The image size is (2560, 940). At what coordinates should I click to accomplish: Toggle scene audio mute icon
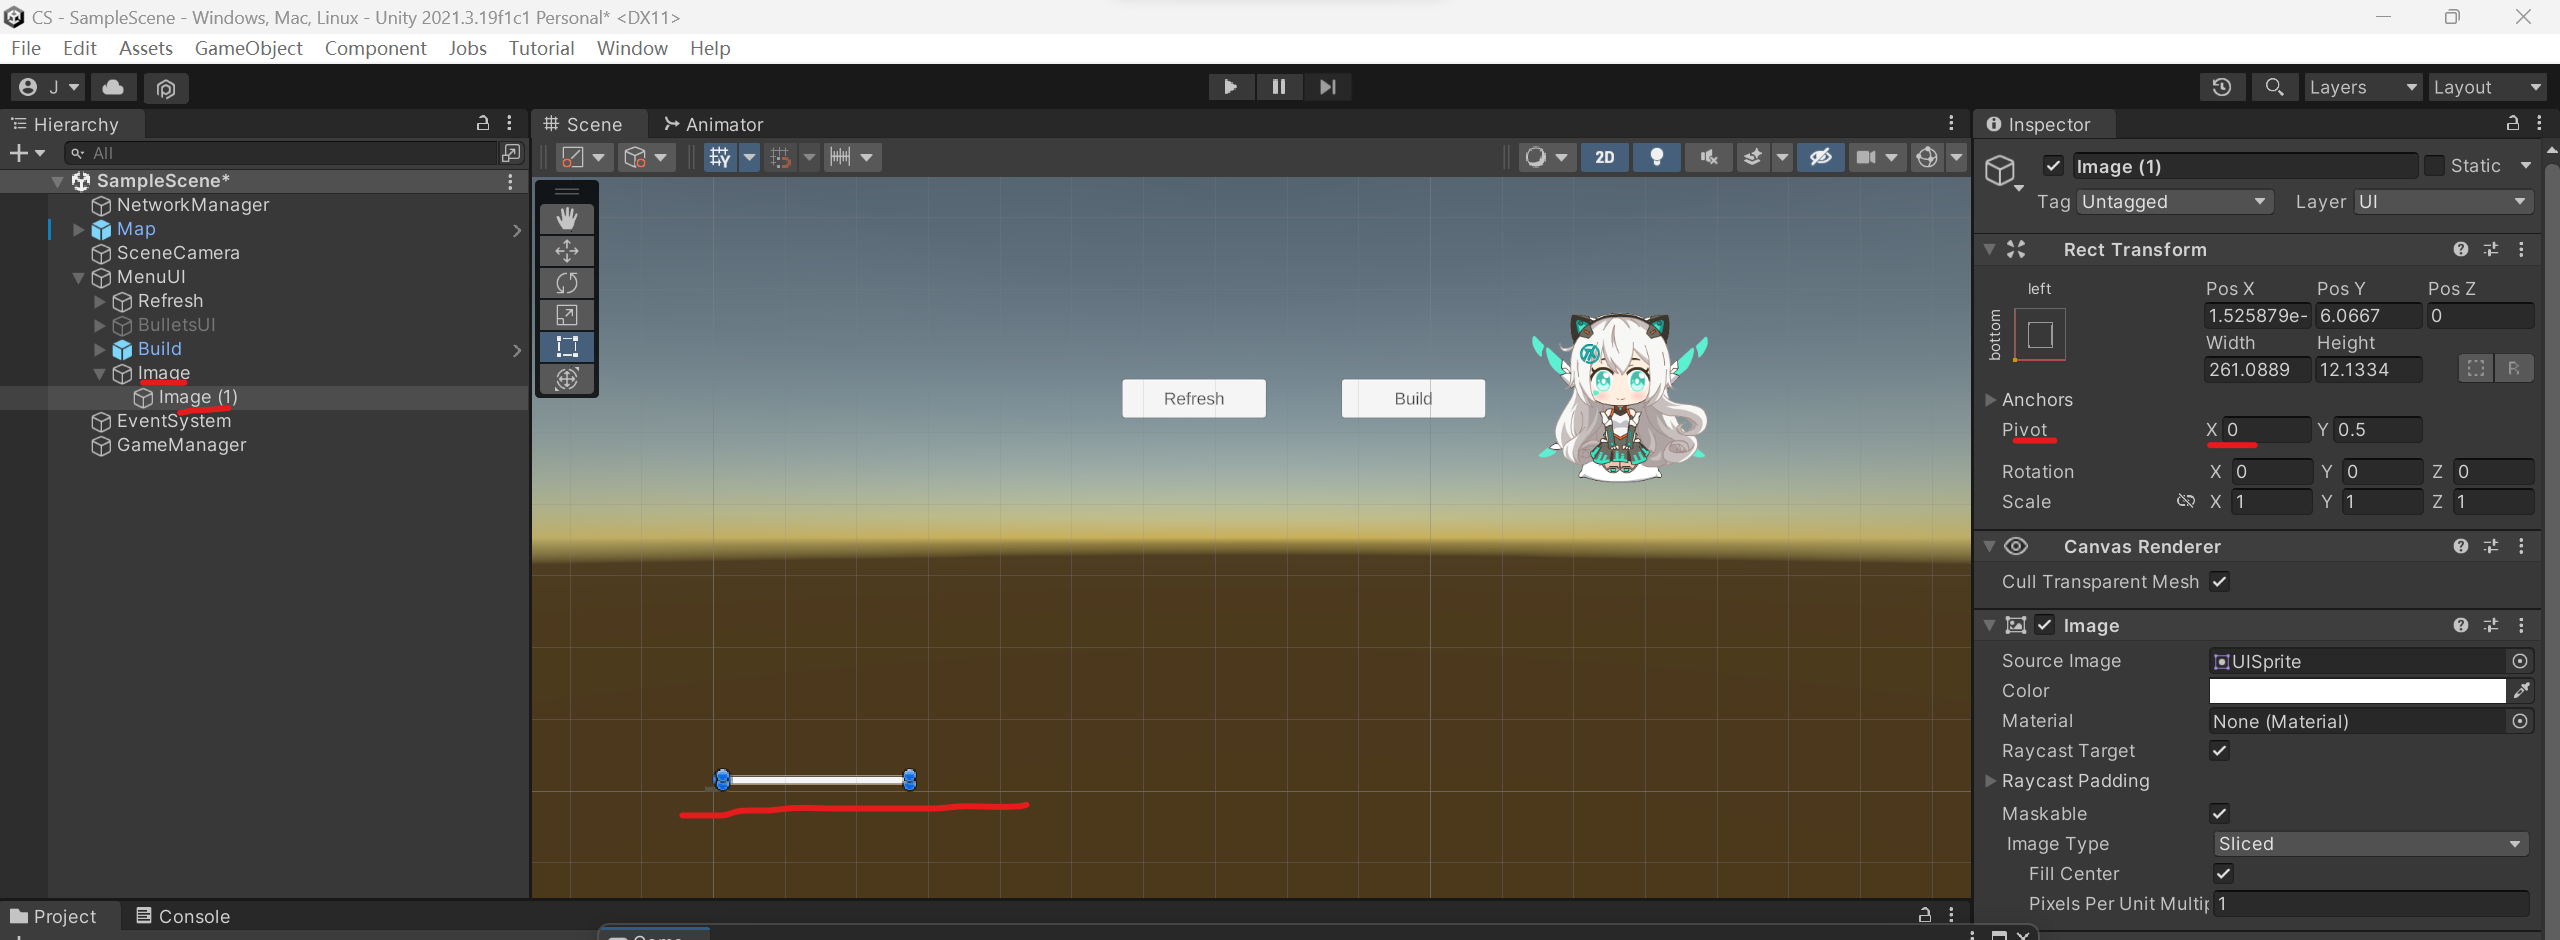(x=1708, y=157)
